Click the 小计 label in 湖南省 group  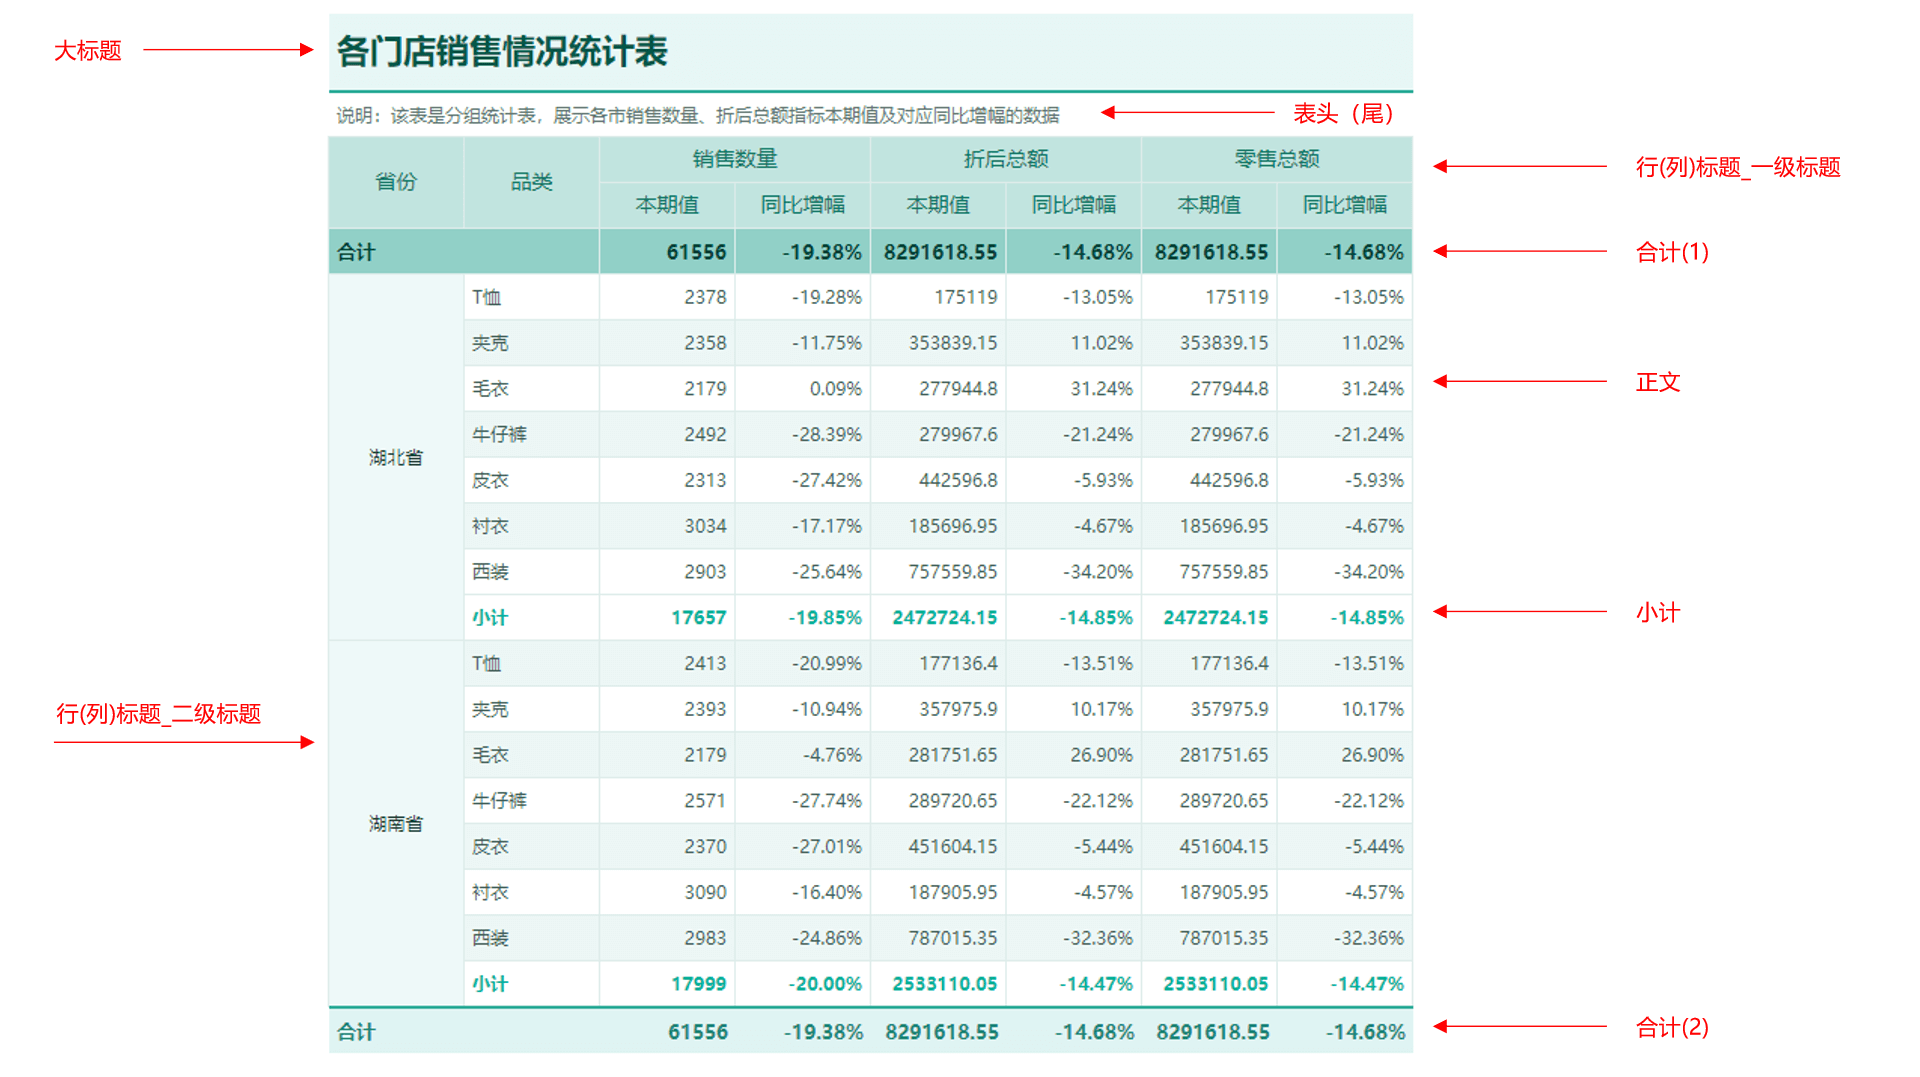point(490,984)
